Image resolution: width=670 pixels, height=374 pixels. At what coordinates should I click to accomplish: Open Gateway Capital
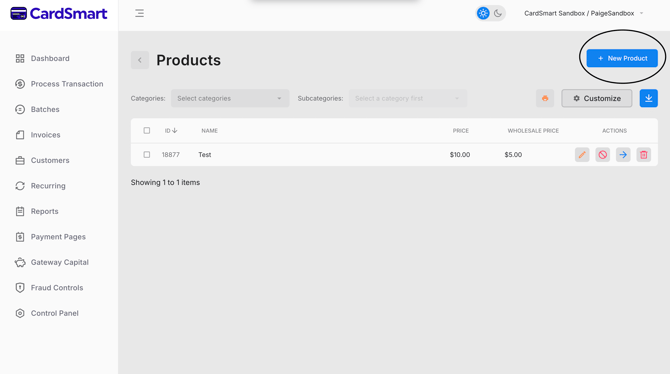tap(52, 262)
